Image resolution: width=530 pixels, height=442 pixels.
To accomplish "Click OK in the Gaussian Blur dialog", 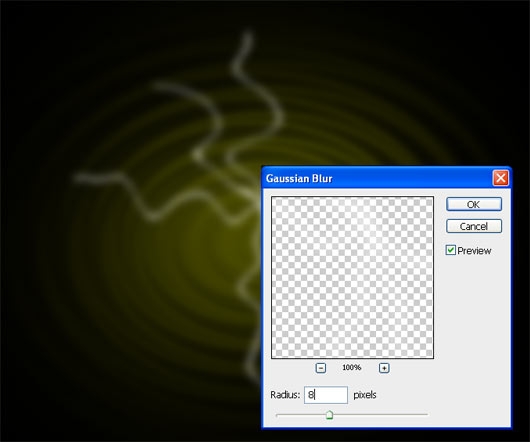I will (474, 204).
